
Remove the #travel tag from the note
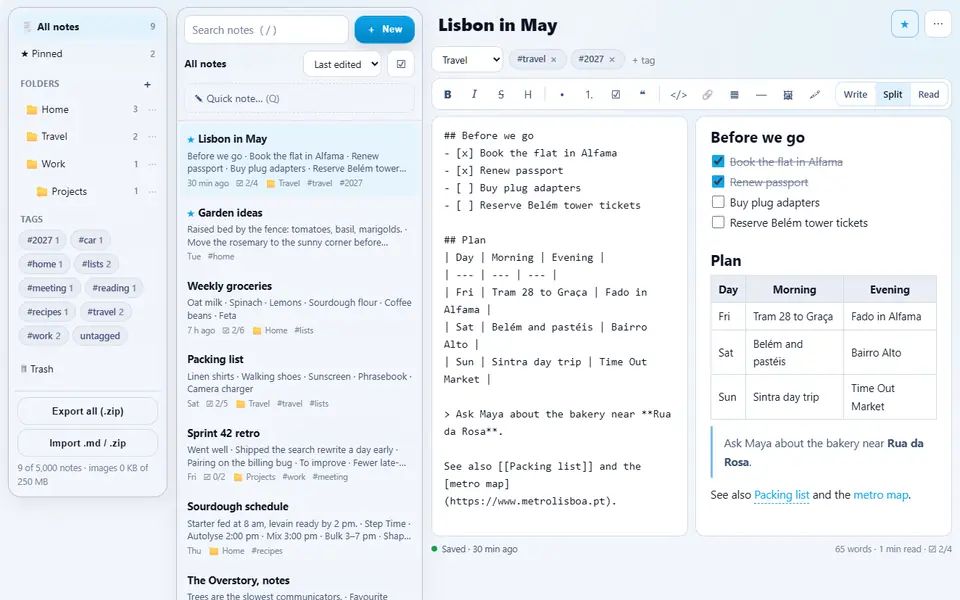pos(553,59)
